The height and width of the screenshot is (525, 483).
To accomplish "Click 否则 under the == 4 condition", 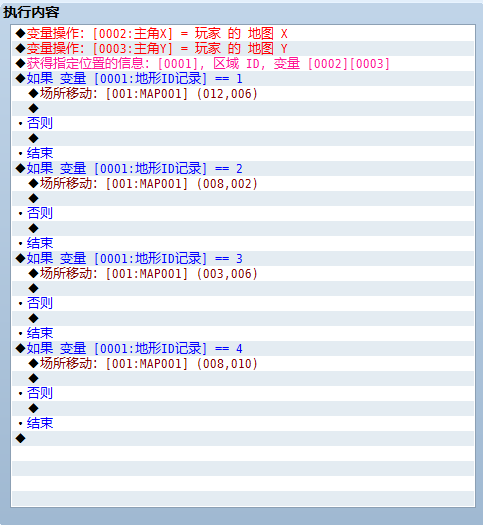I will pyautogui.click(x=39, y=393).
